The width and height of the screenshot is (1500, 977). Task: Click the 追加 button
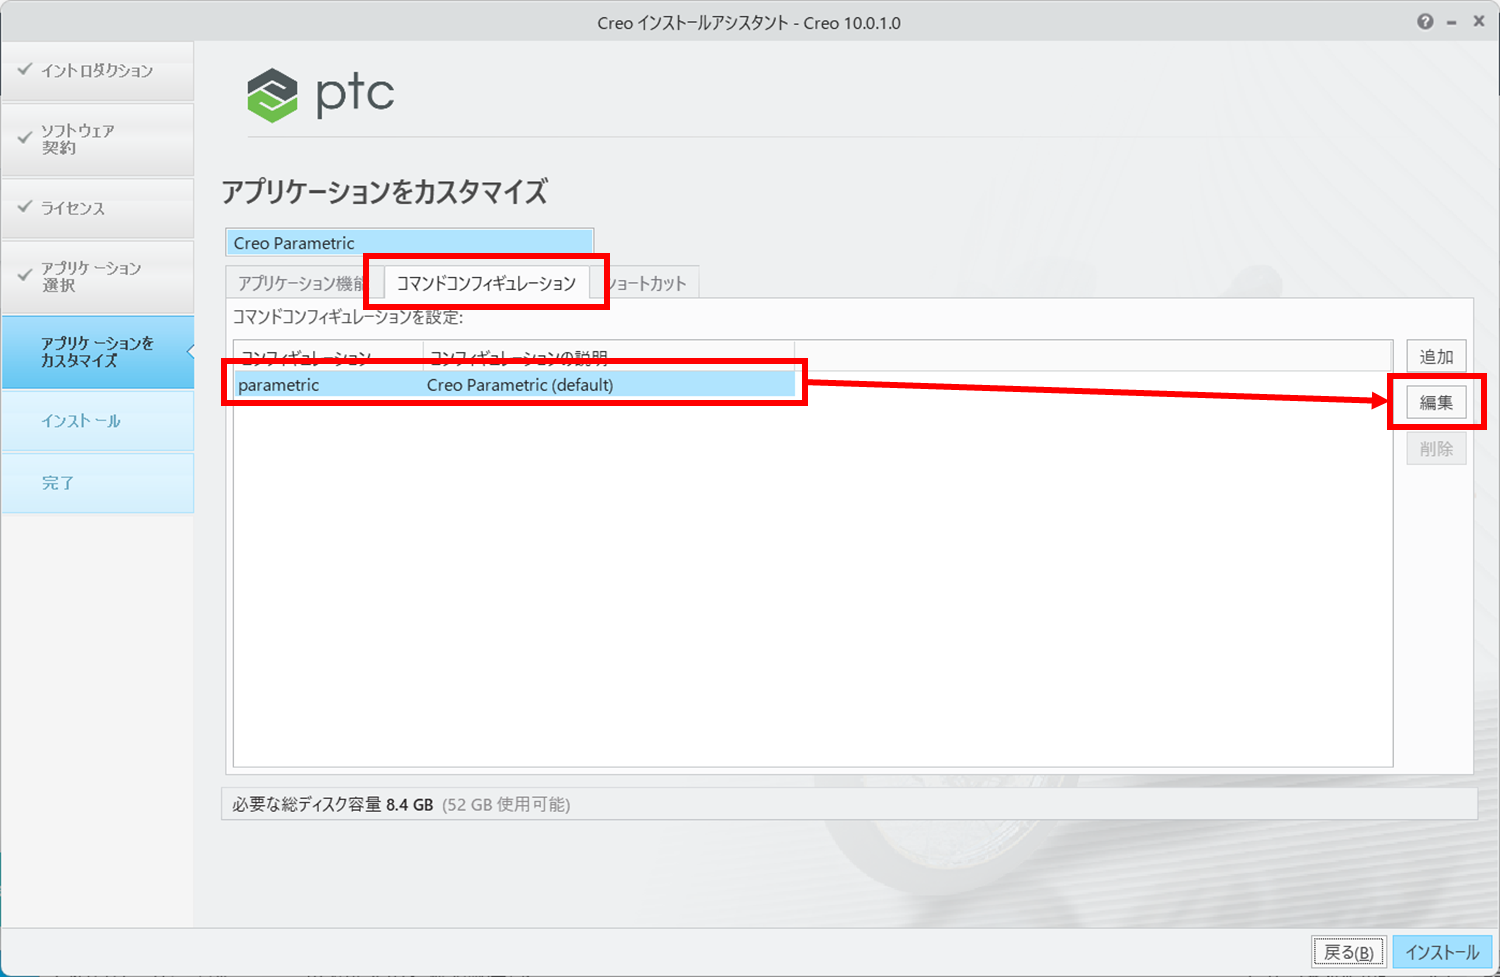coord(1436,357)
